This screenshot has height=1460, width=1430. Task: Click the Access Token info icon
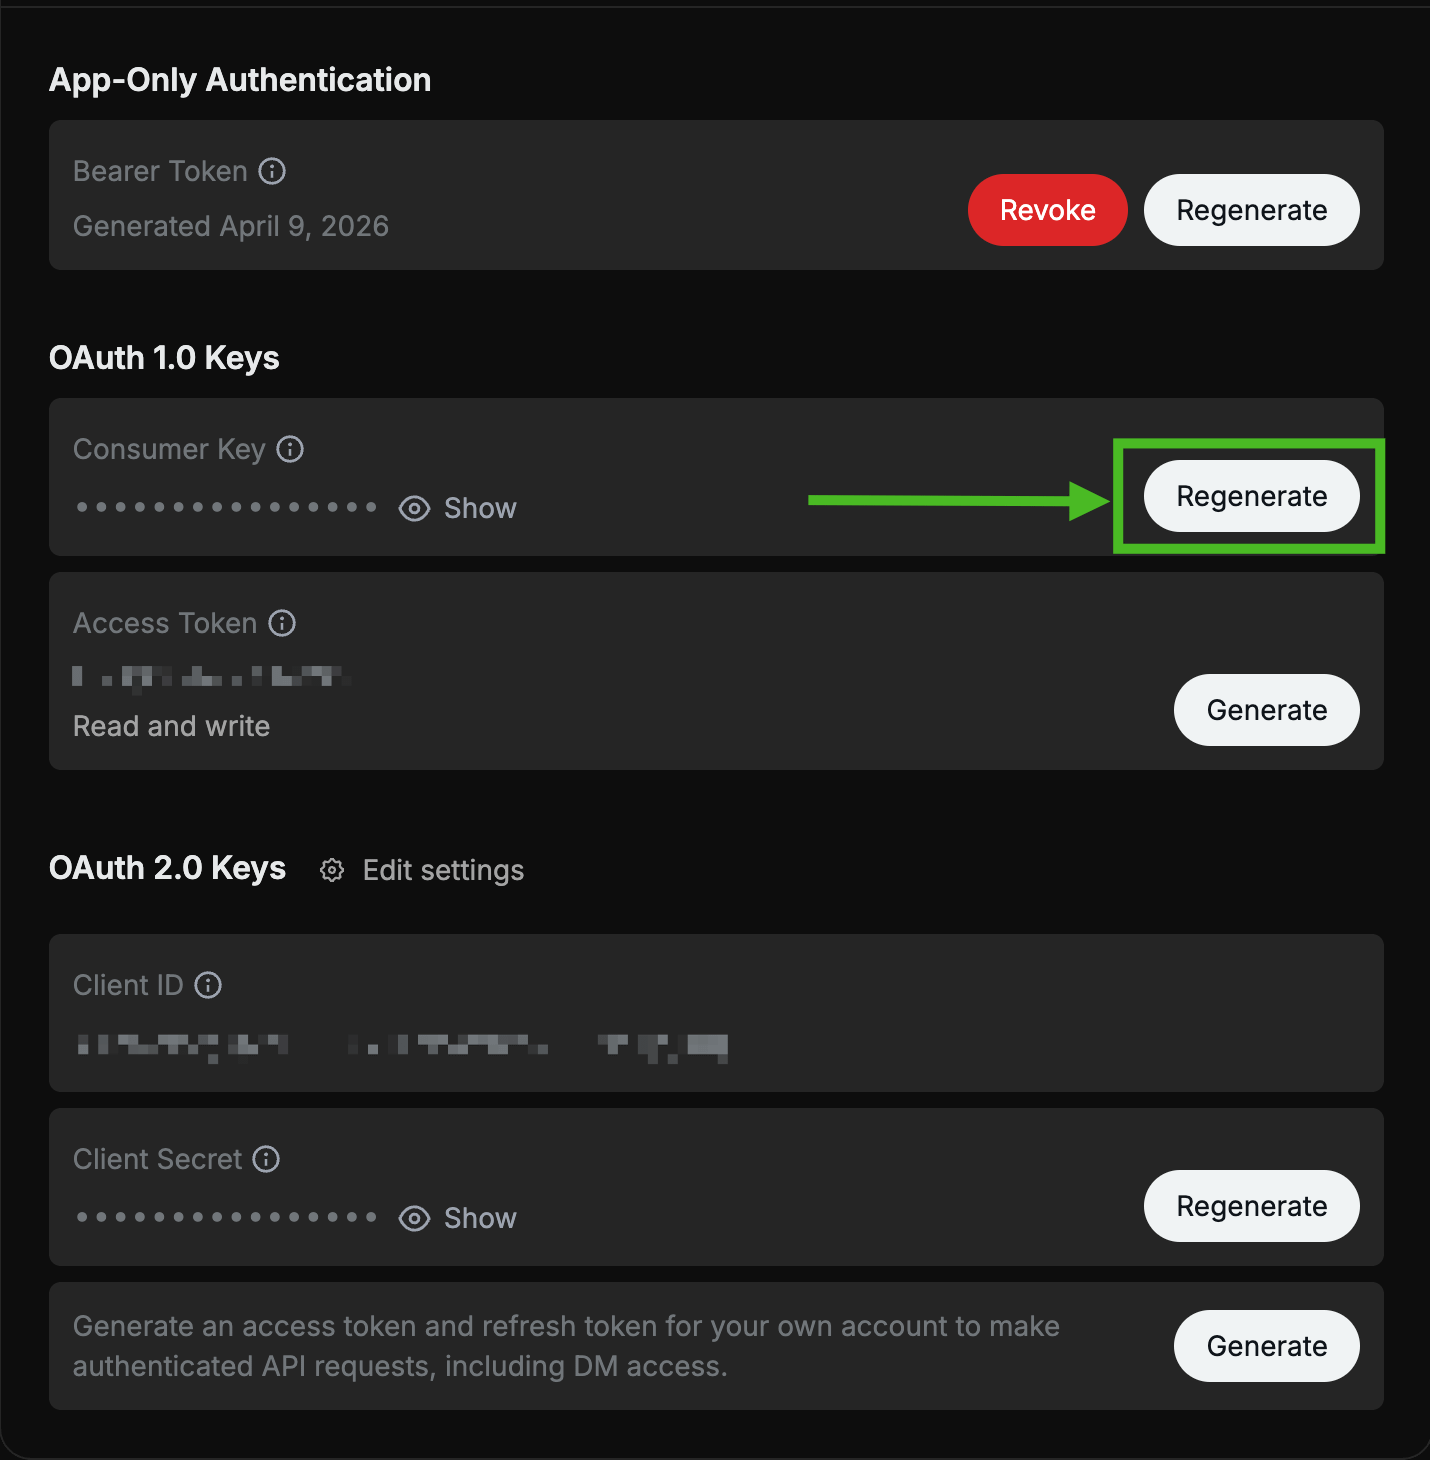coord(283,623)
